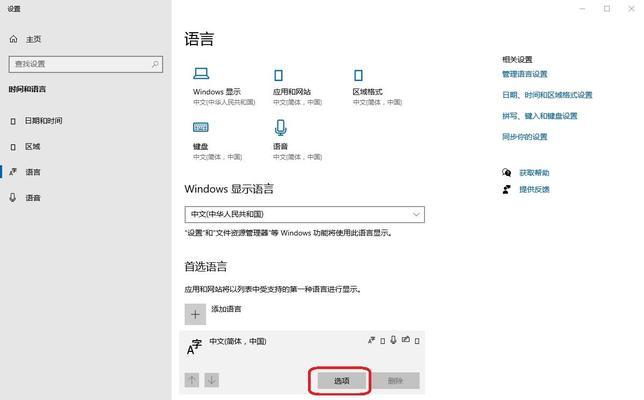Click the 提供反馈 link
The image size is (644, 400).
click(534, 190)
